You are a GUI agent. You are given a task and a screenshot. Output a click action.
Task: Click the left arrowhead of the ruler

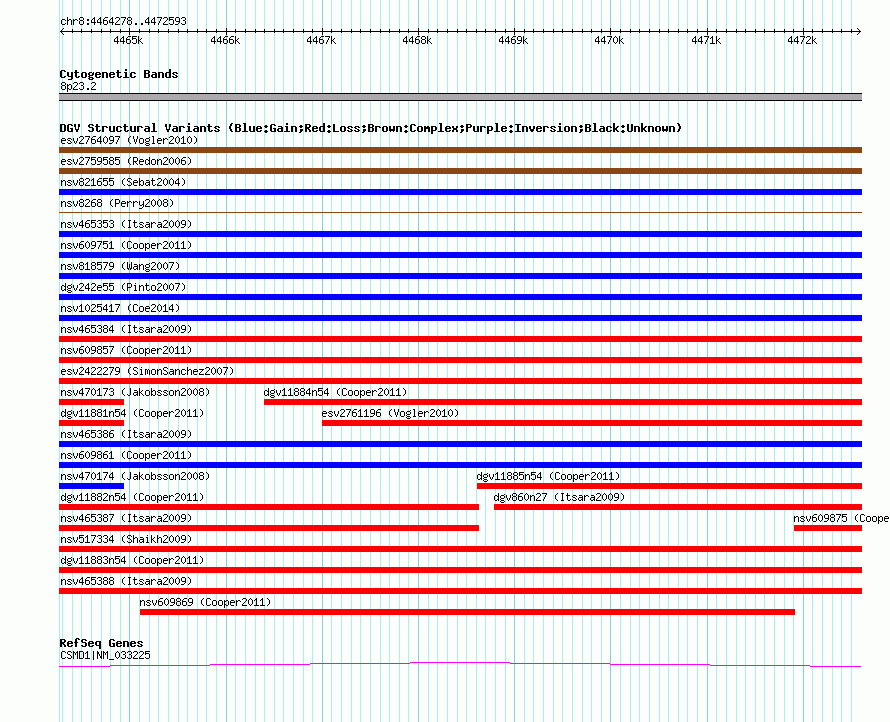tap(62, 31)
